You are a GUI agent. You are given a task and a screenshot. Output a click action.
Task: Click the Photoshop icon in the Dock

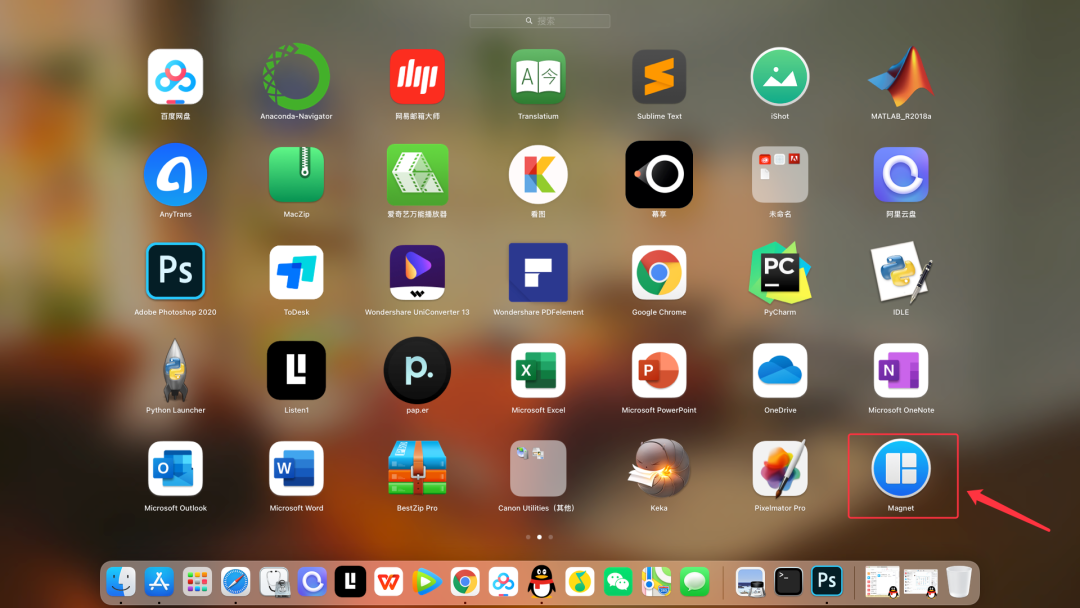pyautogui.click(x=827, y=582)
